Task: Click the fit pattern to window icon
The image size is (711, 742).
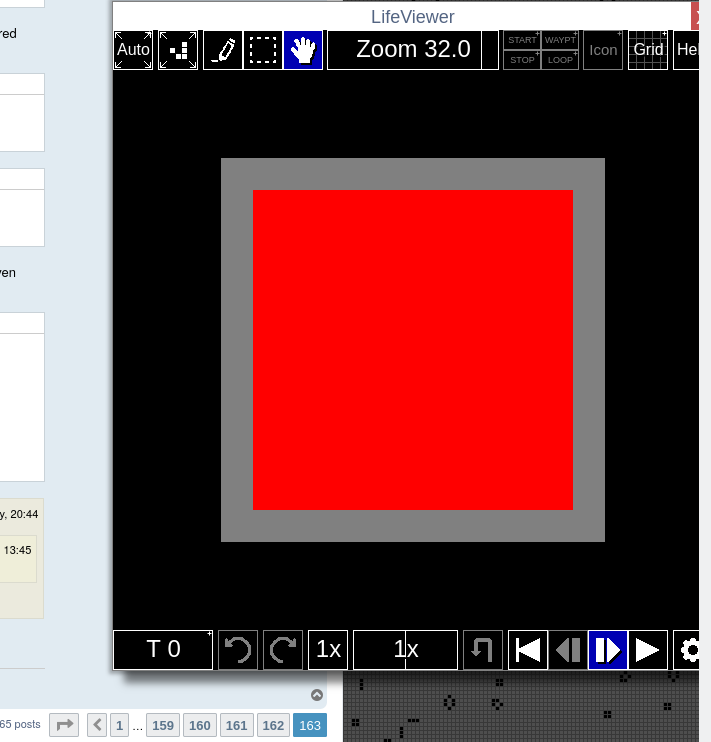Action: point(178,50)
